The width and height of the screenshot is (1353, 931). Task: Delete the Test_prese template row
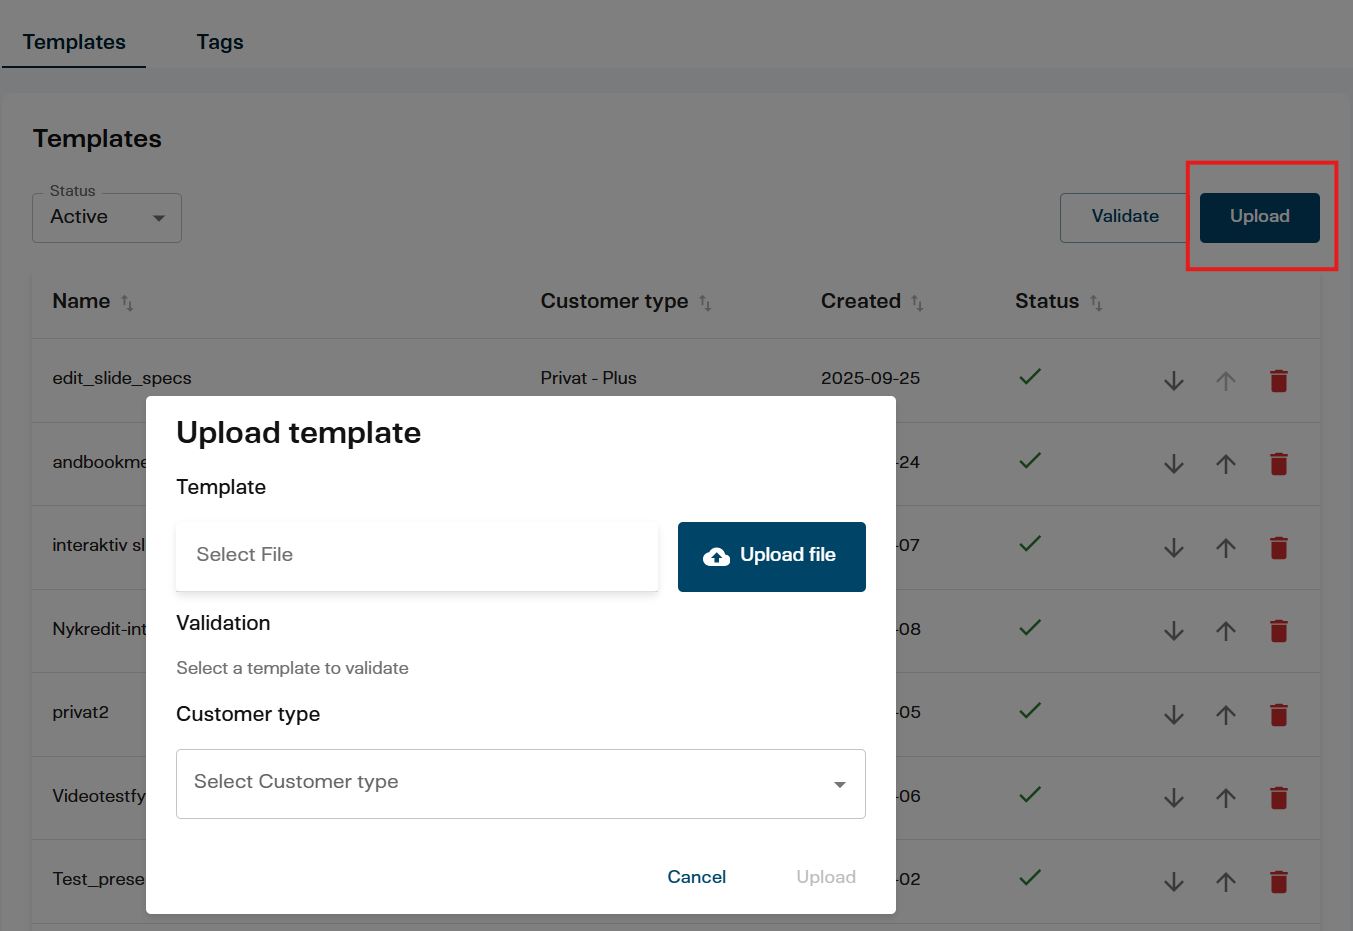coord(1278,882)
